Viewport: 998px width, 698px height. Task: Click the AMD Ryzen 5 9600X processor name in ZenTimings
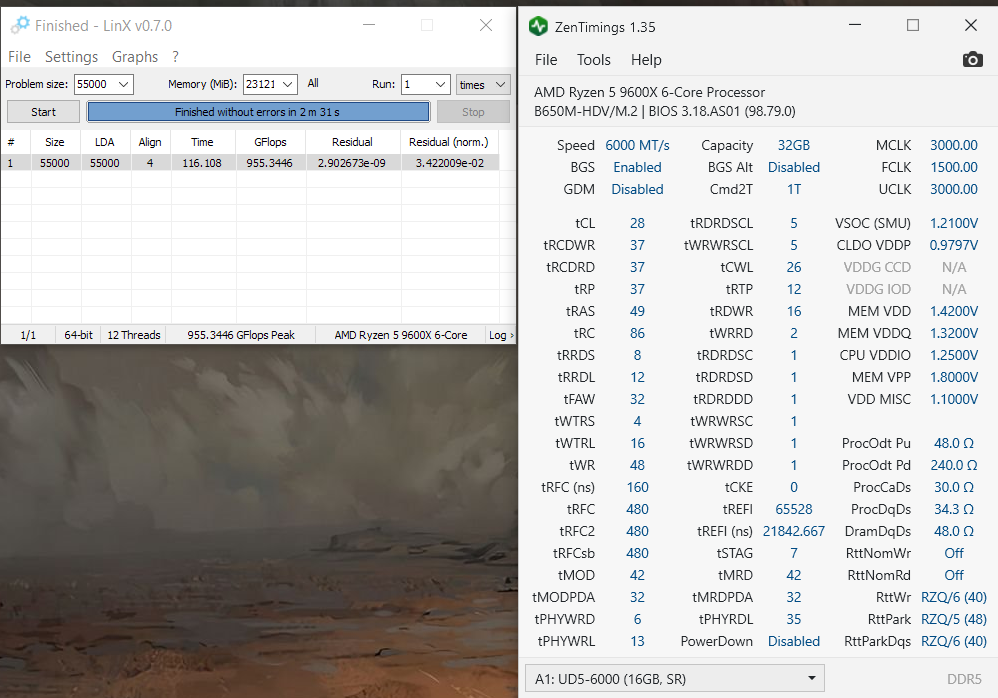coord(649,92)
